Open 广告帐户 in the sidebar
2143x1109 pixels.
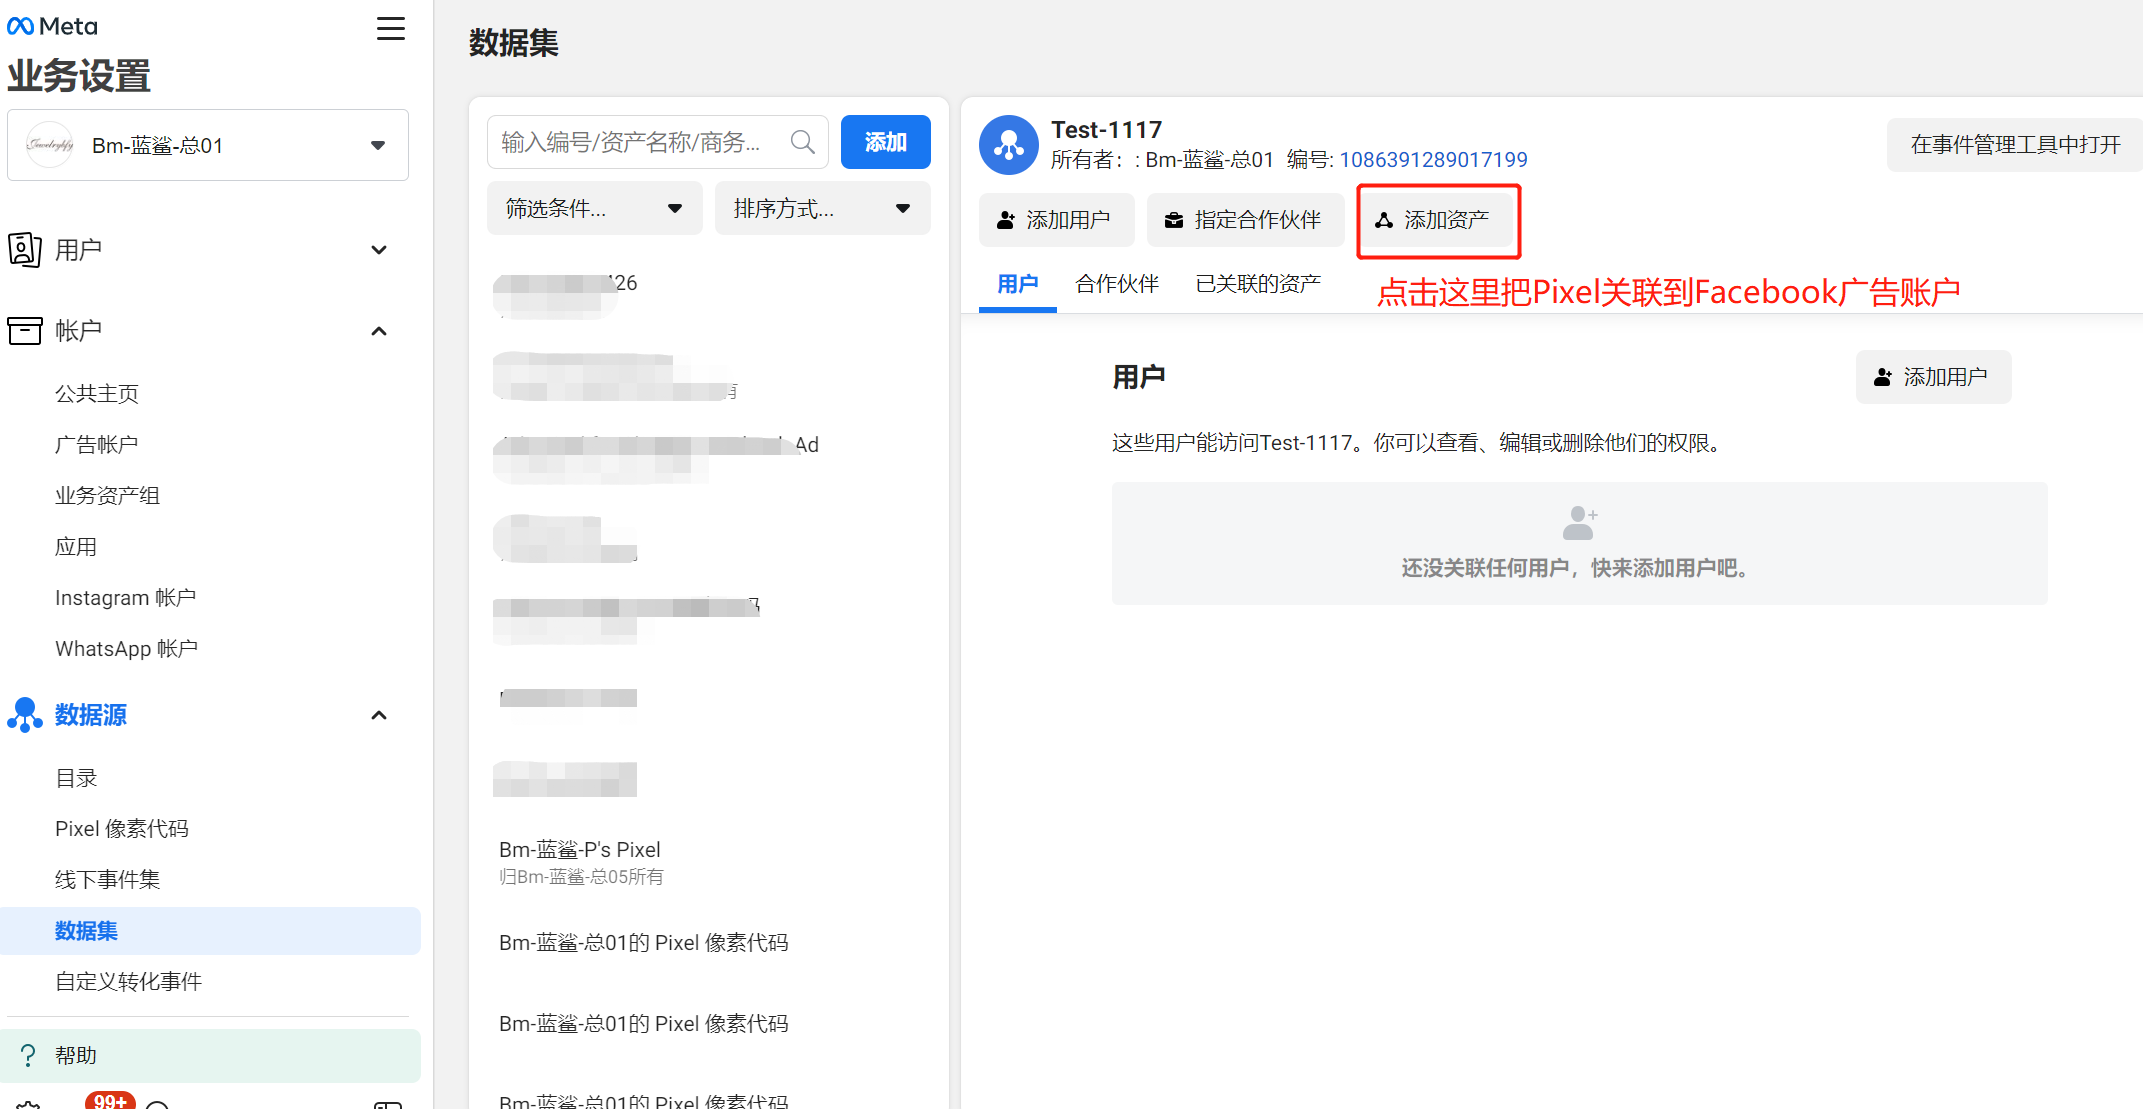[x=97, y=444]
